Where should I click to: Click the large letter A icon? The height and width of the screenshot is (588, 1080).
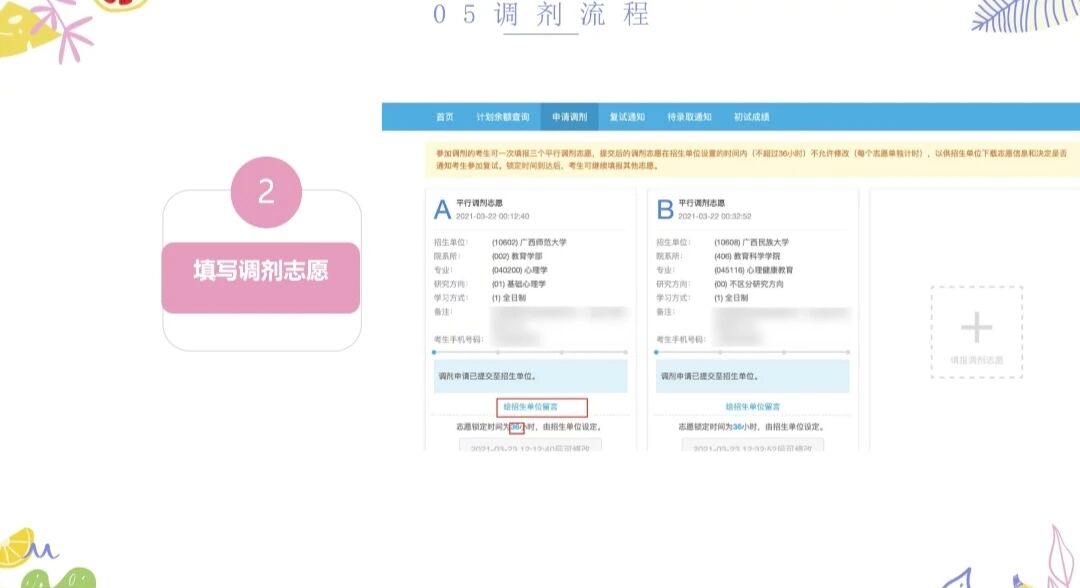tap(442, 209)
